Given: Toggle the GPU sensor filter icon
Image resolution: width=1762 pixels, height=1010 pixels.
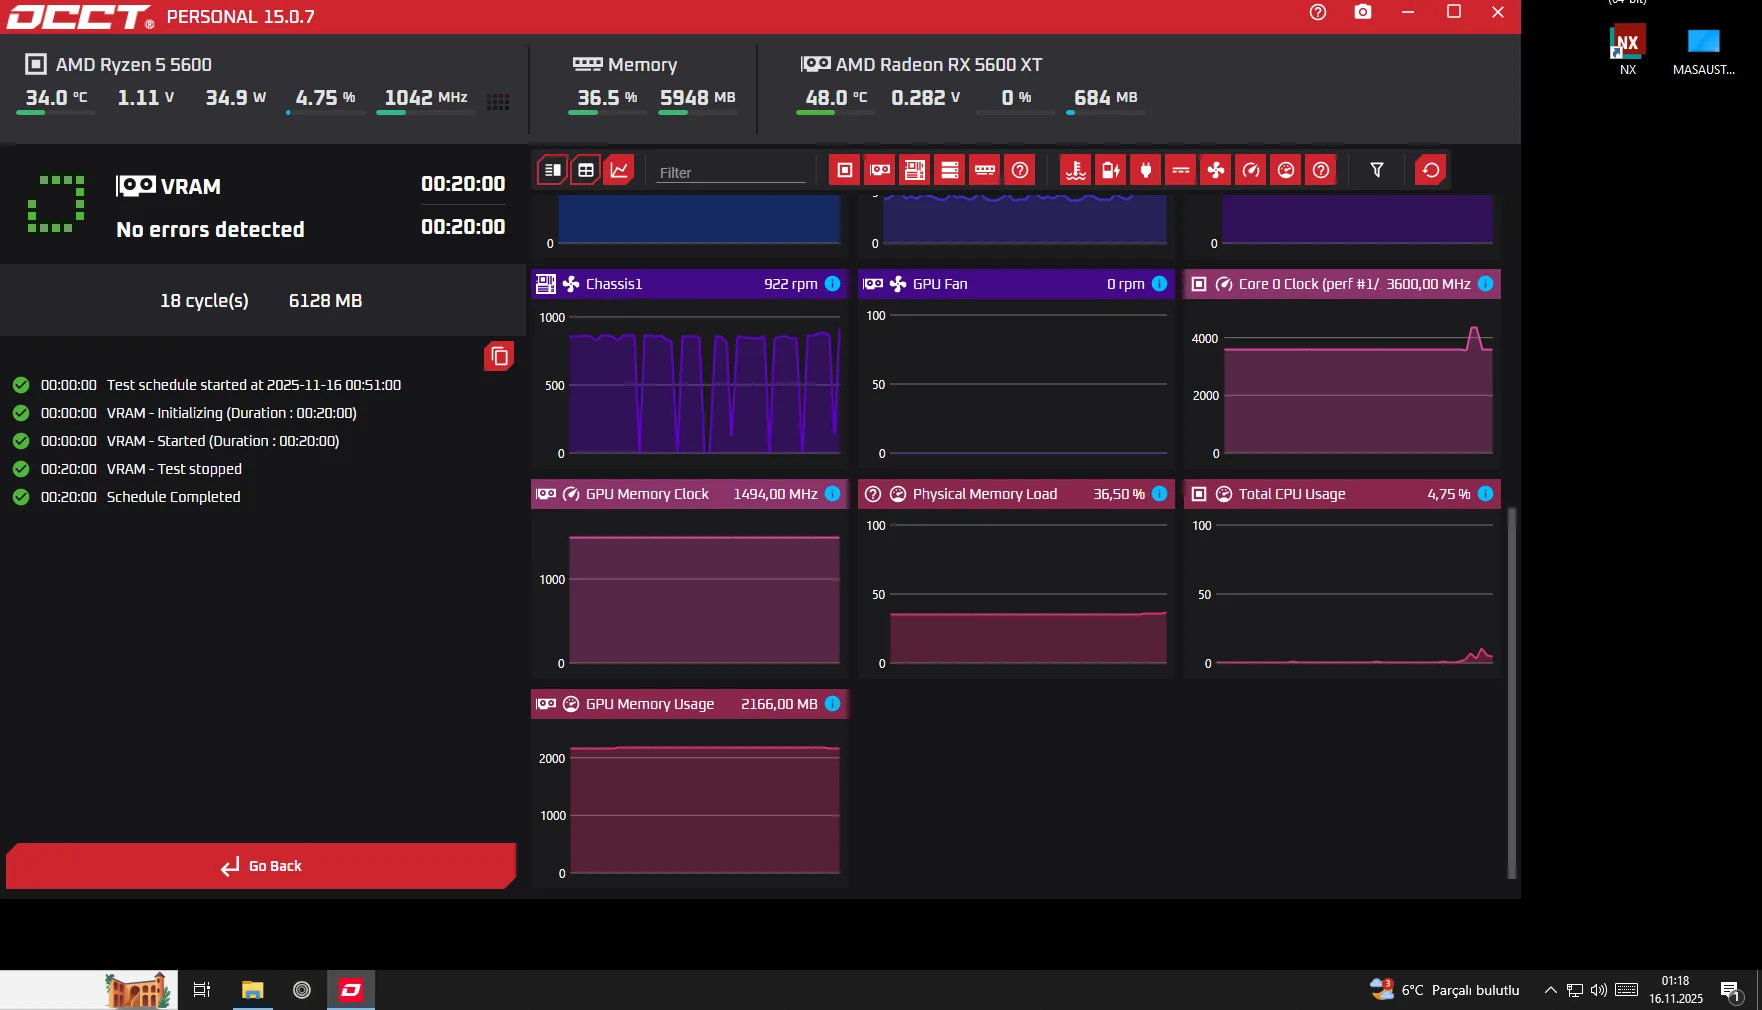Looking at the screenshot, I should click(x=880, y=170).
